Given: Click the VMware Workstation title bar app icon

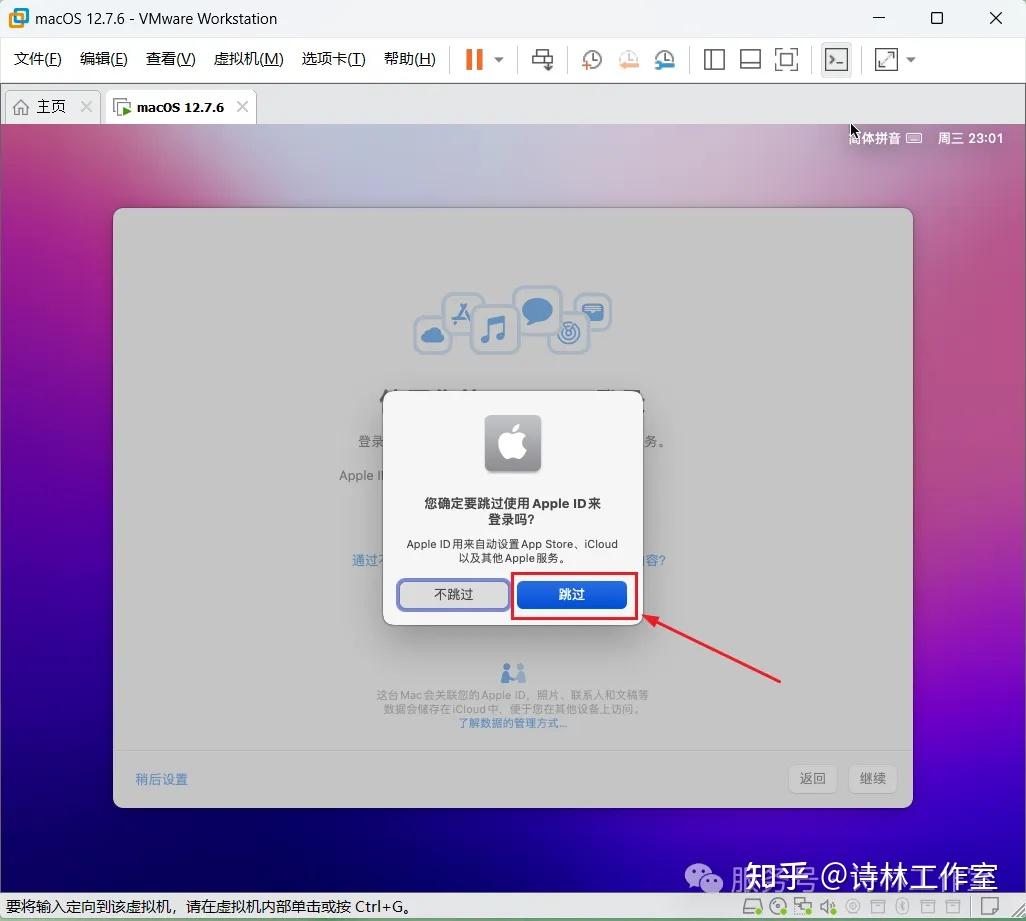Looking at the screenshot, I should [18, 18].
